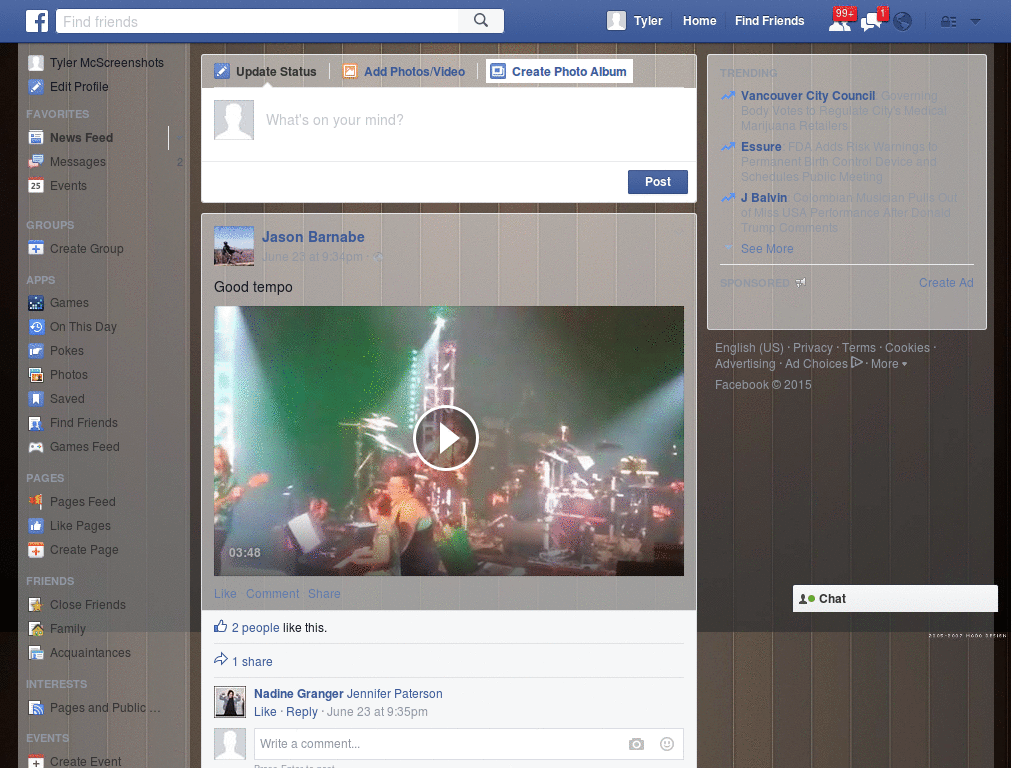Image resolution: width=1024 pixels, height=768 pixels.
Task: Click the Find Friends sidebar icon
Action: [x=36, y=423]
